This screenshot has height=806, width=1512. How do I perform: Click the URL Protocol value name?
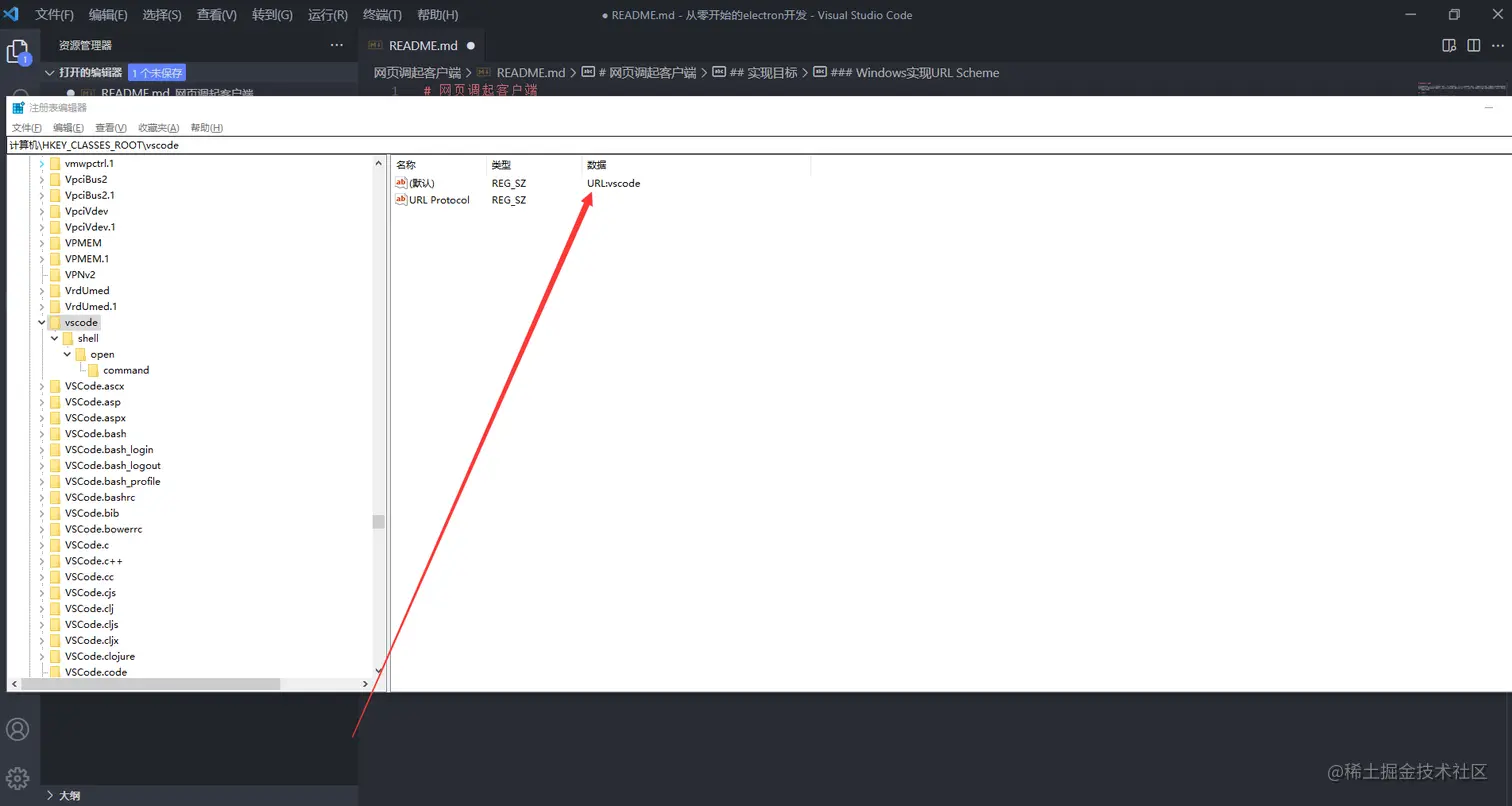[439, 200]
